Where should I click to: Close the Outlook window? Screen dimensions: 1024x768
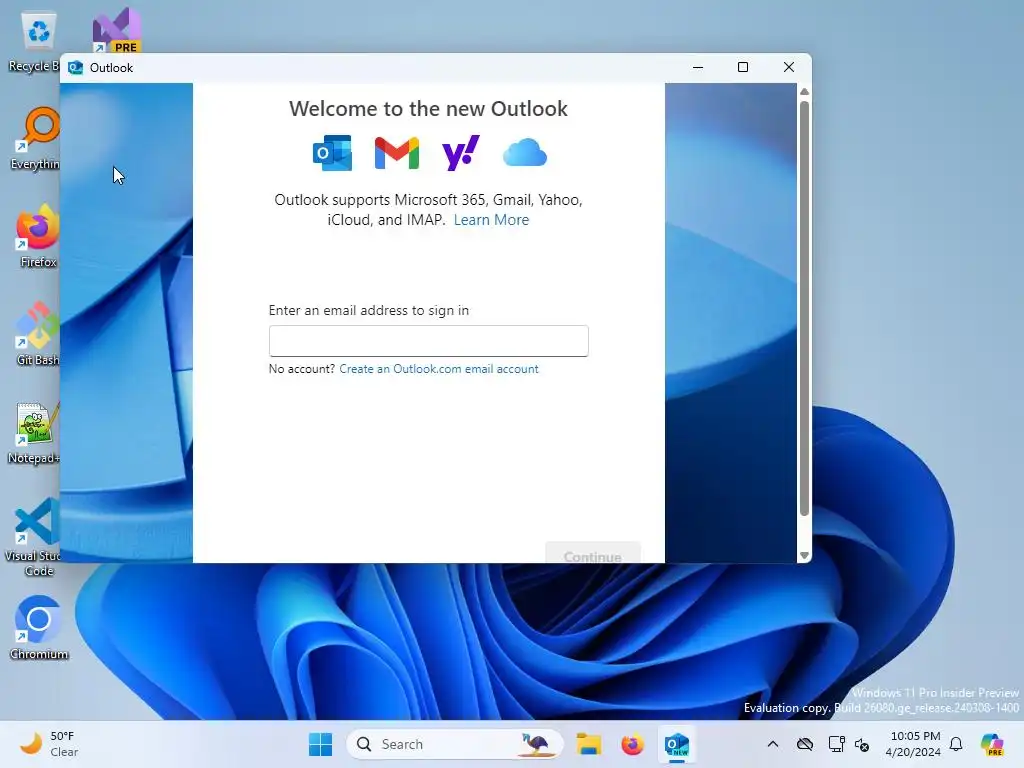point(788,67)
